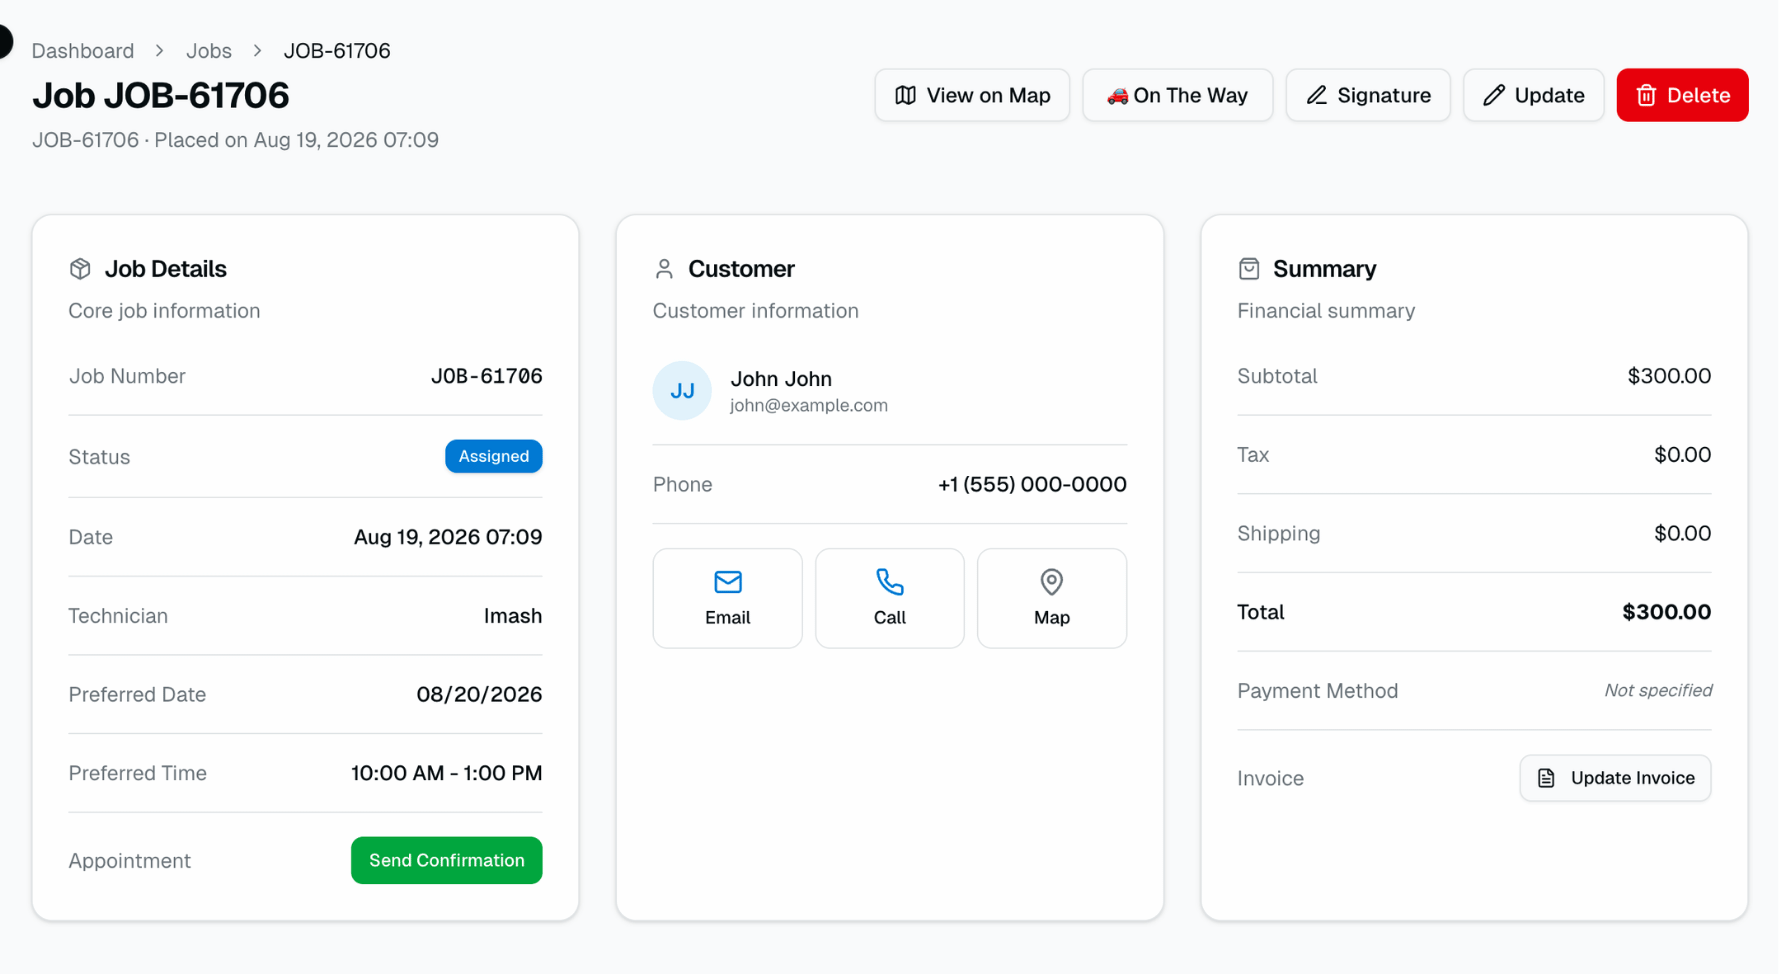Click the Subtotal amount $300.00
The image size is (1779, 974).
(1669, 376)
